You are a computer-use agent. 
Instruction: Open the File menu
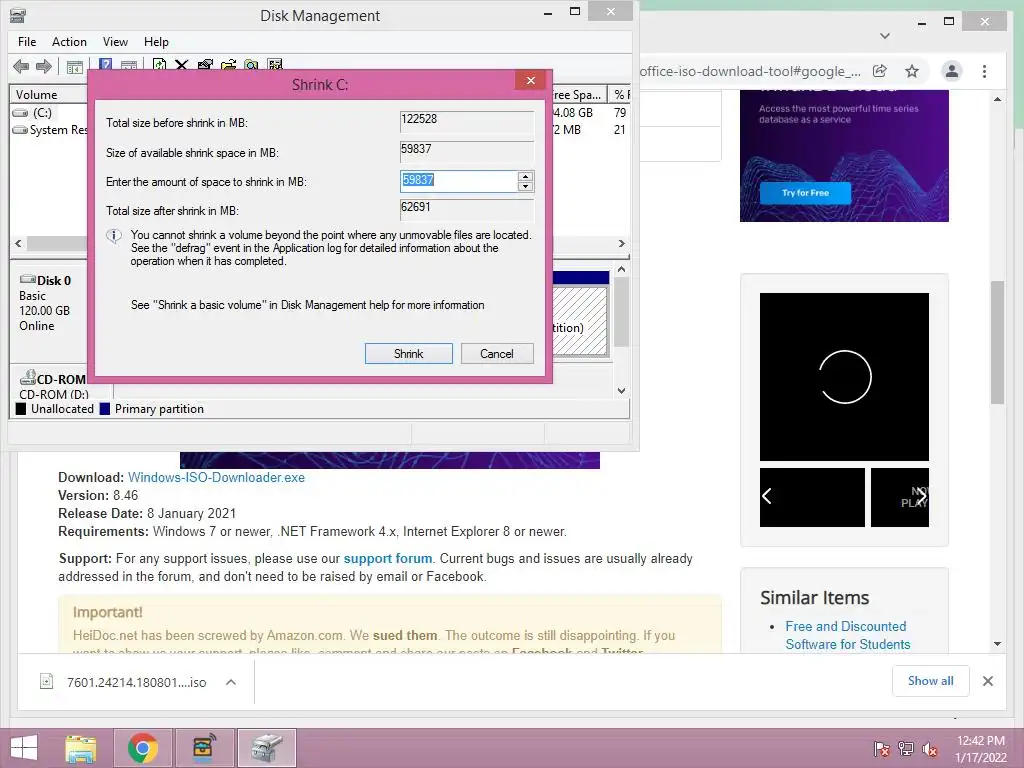27,42
